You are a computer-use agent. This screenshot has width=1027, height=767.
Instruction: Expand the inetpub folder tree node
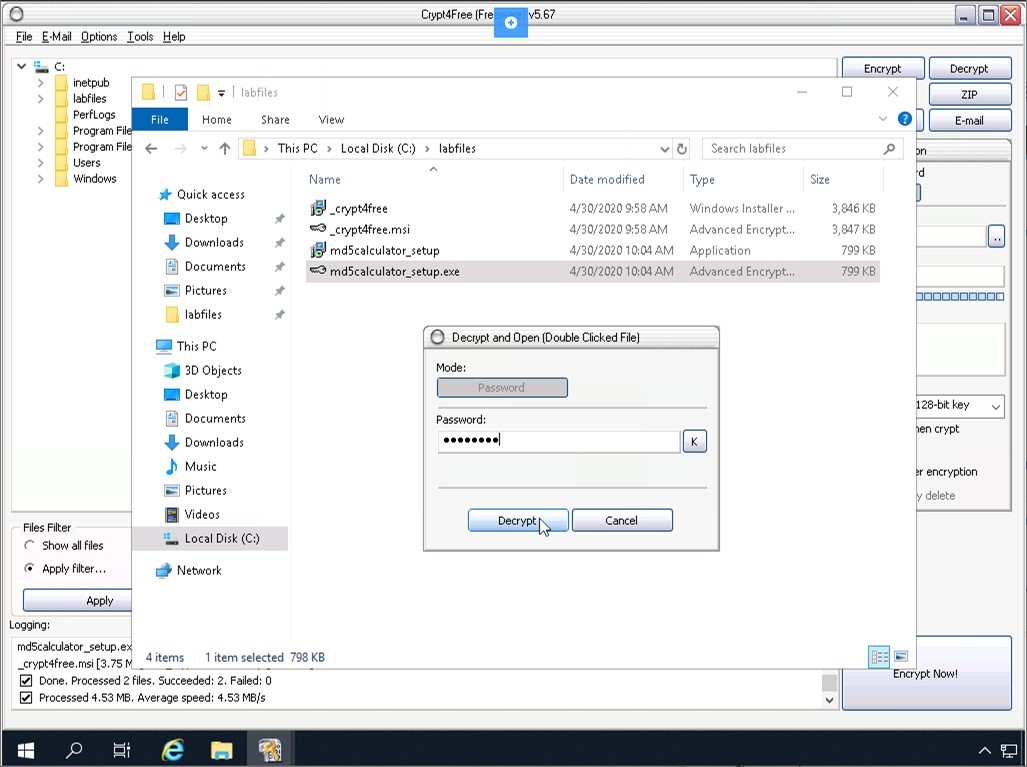41,83
